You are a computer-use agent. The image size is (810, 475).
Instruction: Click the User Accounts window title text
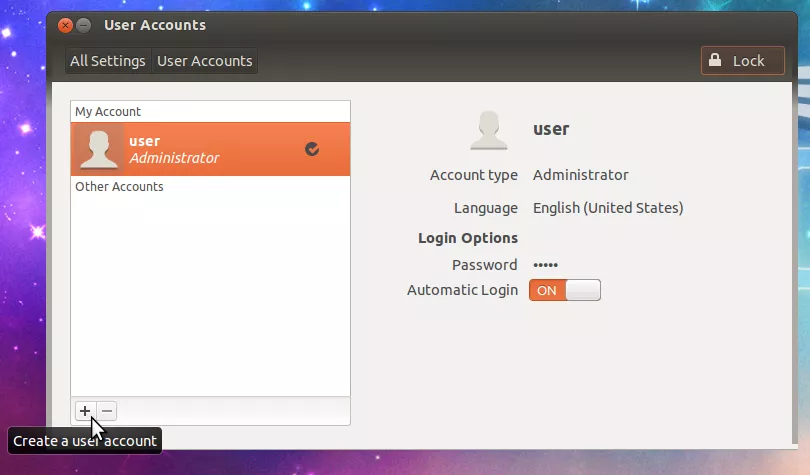155,25
